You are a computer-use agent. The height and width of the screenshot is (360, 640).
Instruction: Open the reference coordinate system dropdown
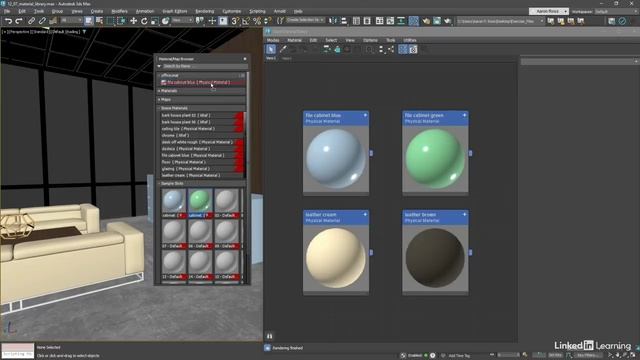[182, 20]
